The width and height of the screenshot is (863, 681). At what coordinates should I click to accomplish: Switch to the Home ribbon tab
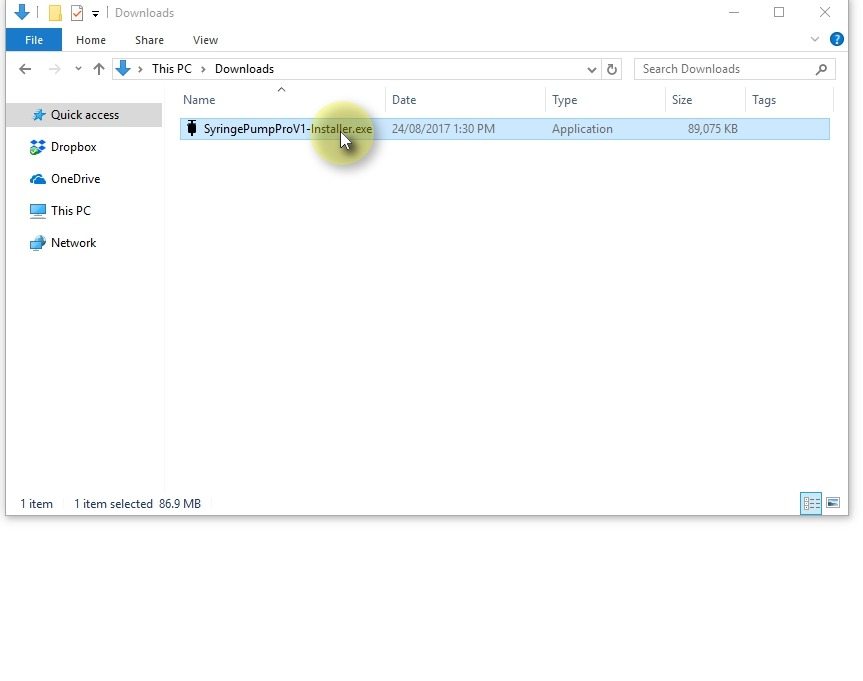91,40
